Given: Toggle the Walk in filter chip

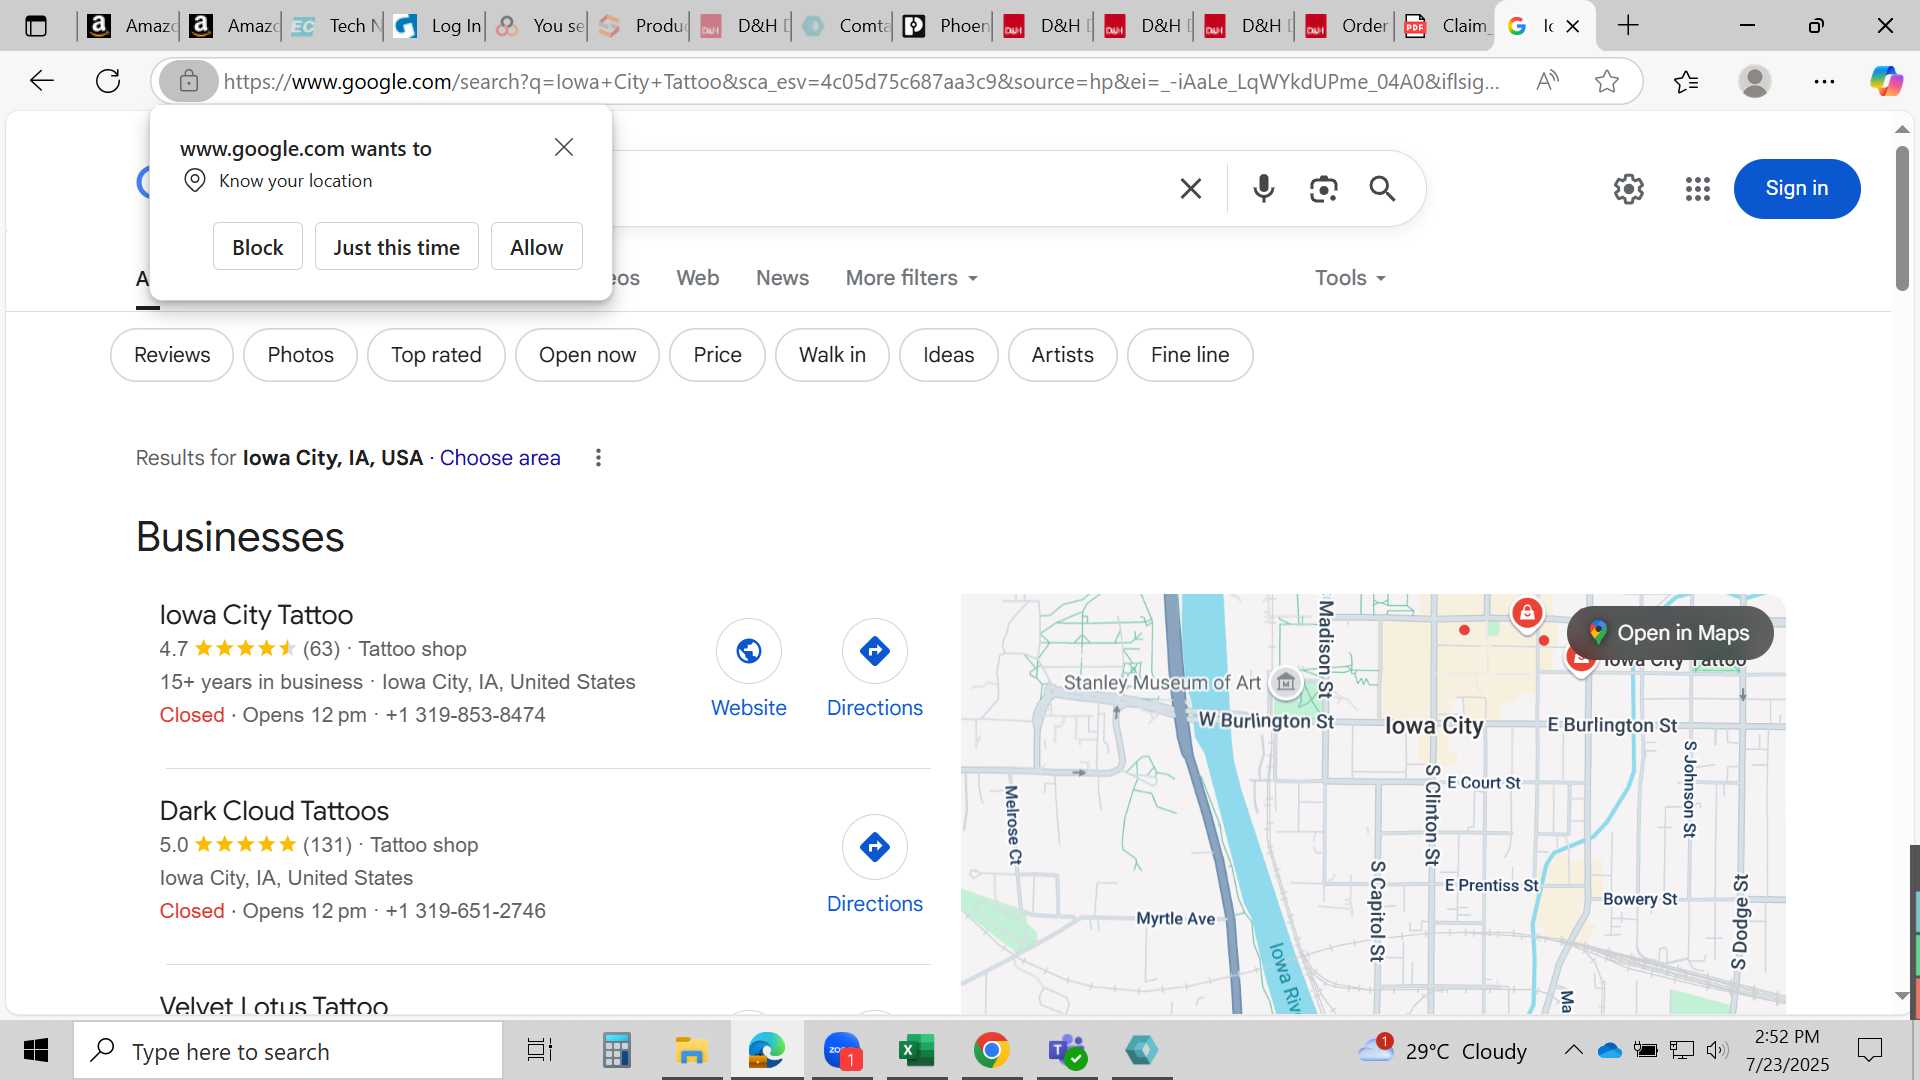Looking at the screenshot, I should coord(832,355).
